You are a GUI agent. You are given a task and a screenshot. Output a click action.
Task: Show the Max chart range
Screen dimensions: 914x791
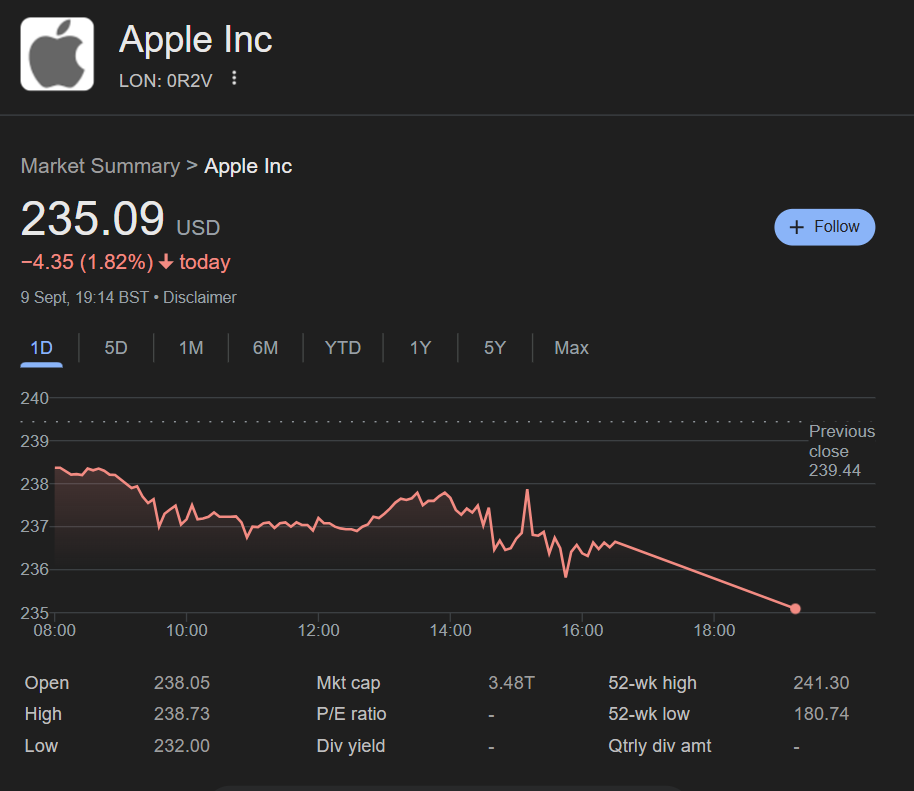571,348
